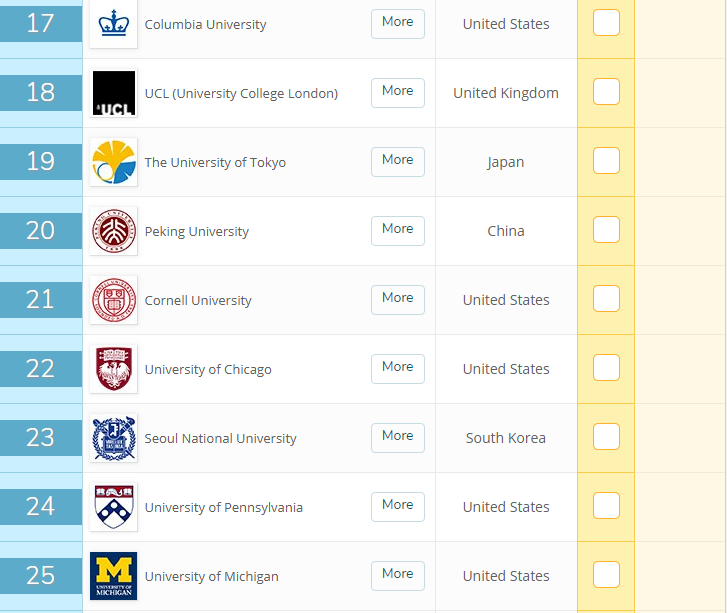Click the University of Tokyo ginkgo logo
727x613 pixels.
[113, 162]
